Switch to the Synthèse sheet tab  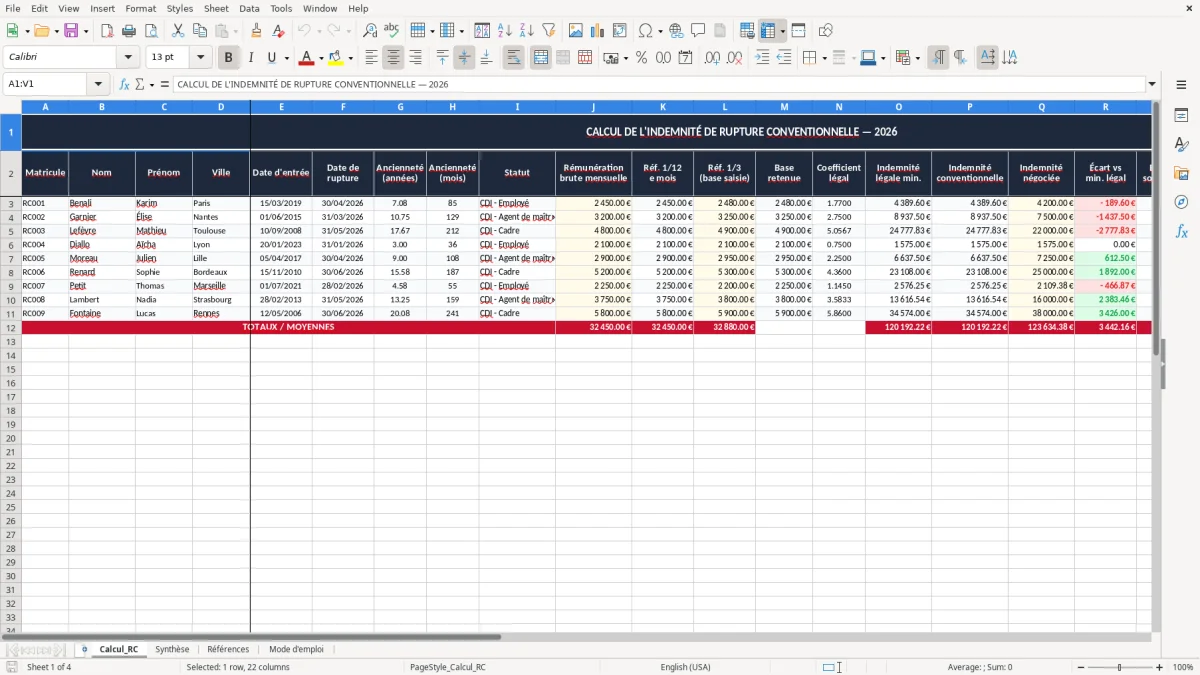coord(172,649)
